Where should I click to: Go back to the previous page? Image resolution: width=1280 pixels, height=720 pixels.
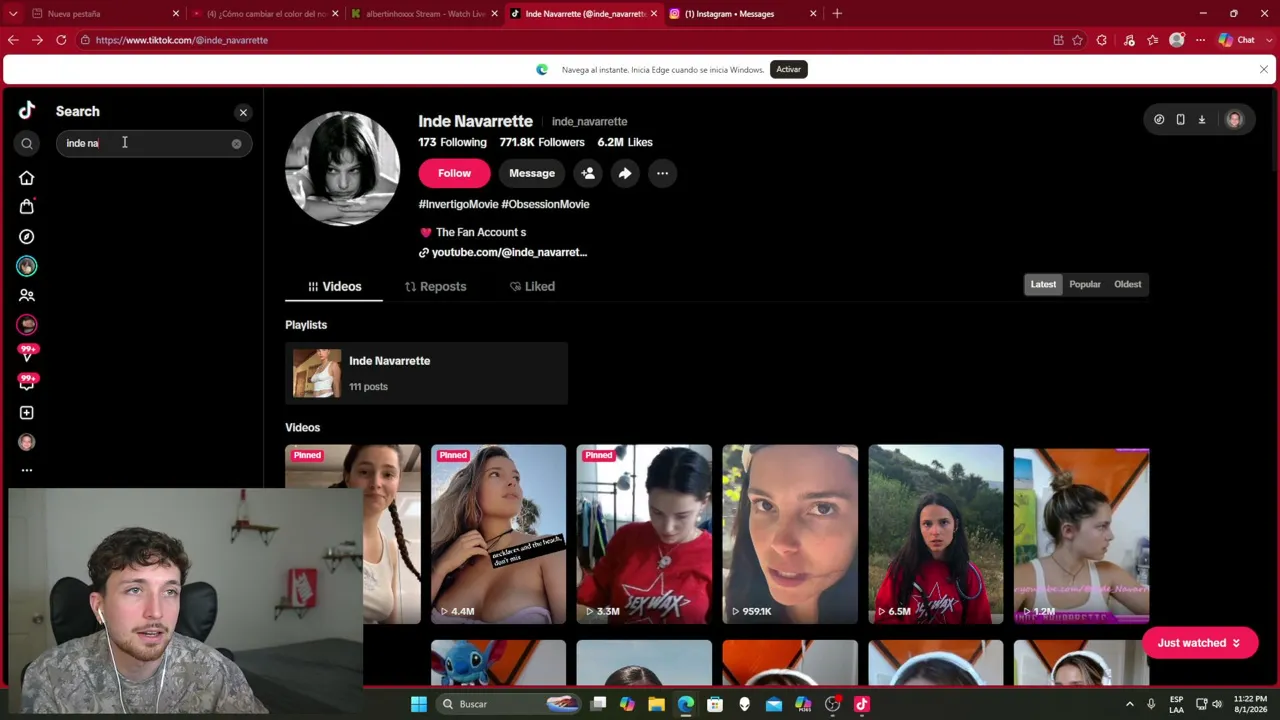point(13,40)
